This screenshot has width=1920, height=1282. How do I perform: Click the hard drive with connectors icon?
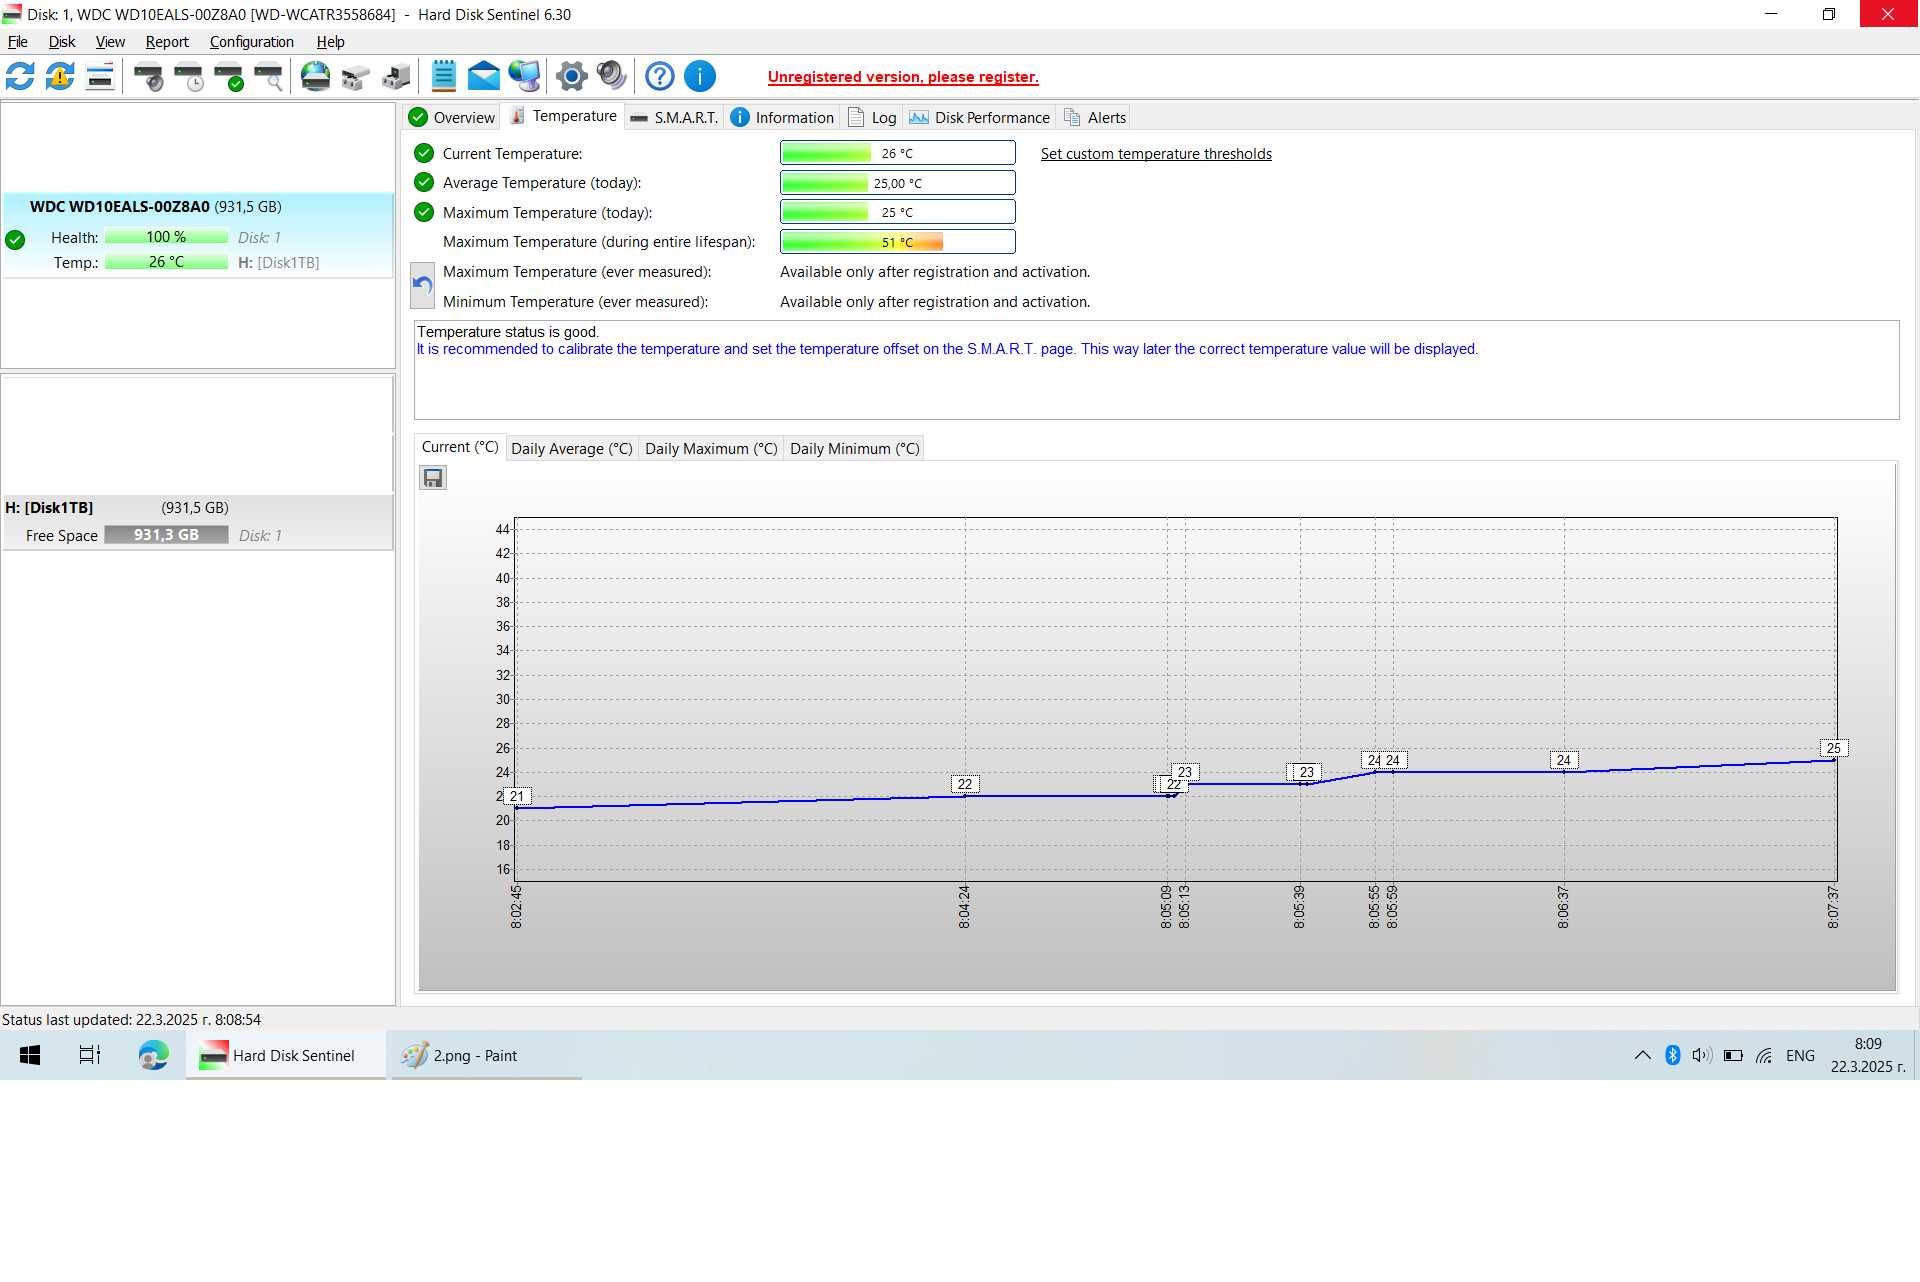(356, 76)
